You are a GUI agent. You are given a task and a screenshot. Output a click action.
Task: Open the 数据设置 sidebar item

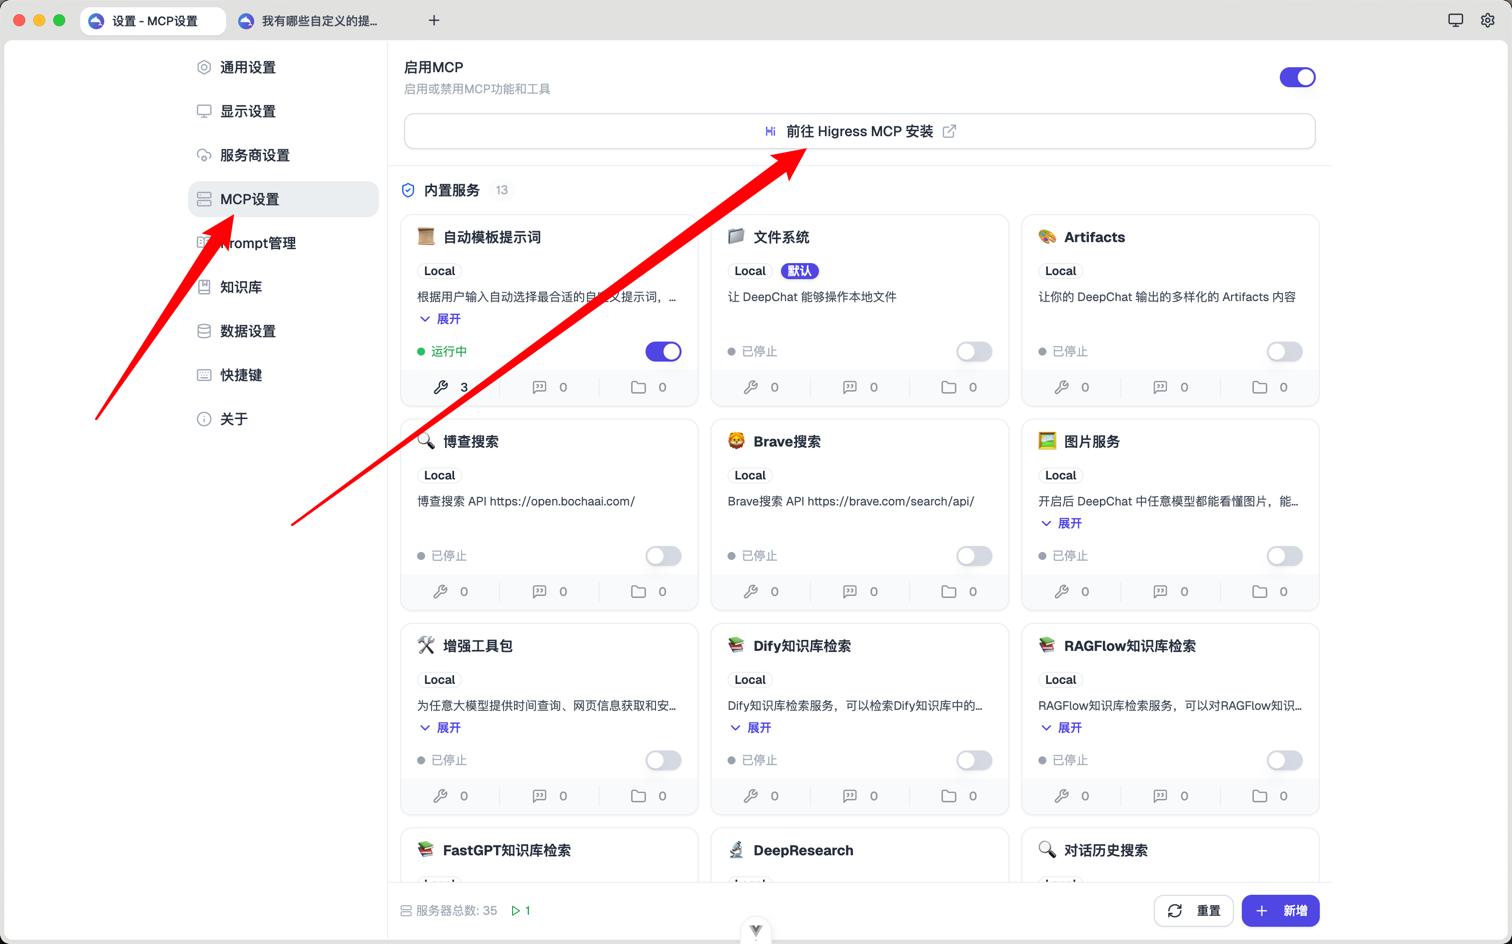pyautogui.click(x=283, y=331)
